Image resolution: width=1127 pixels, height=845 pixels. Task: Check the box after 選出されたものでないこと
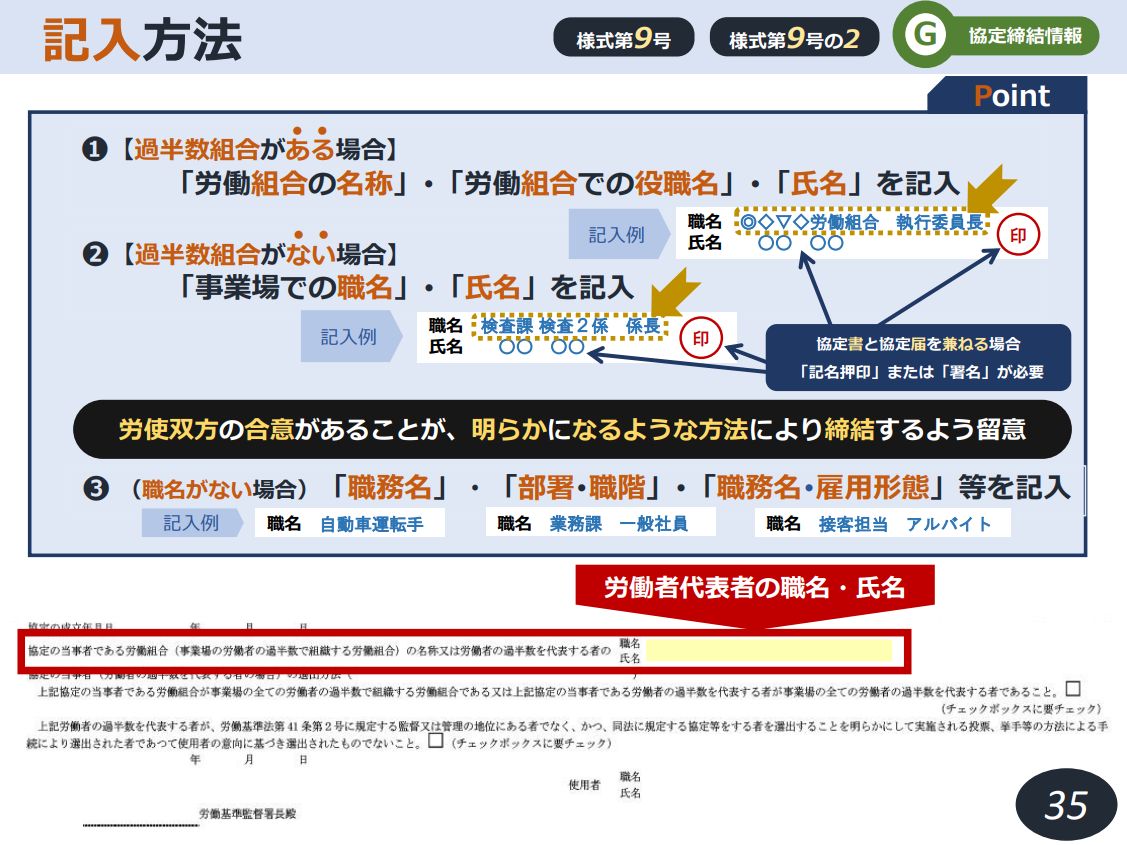point(434,742)
